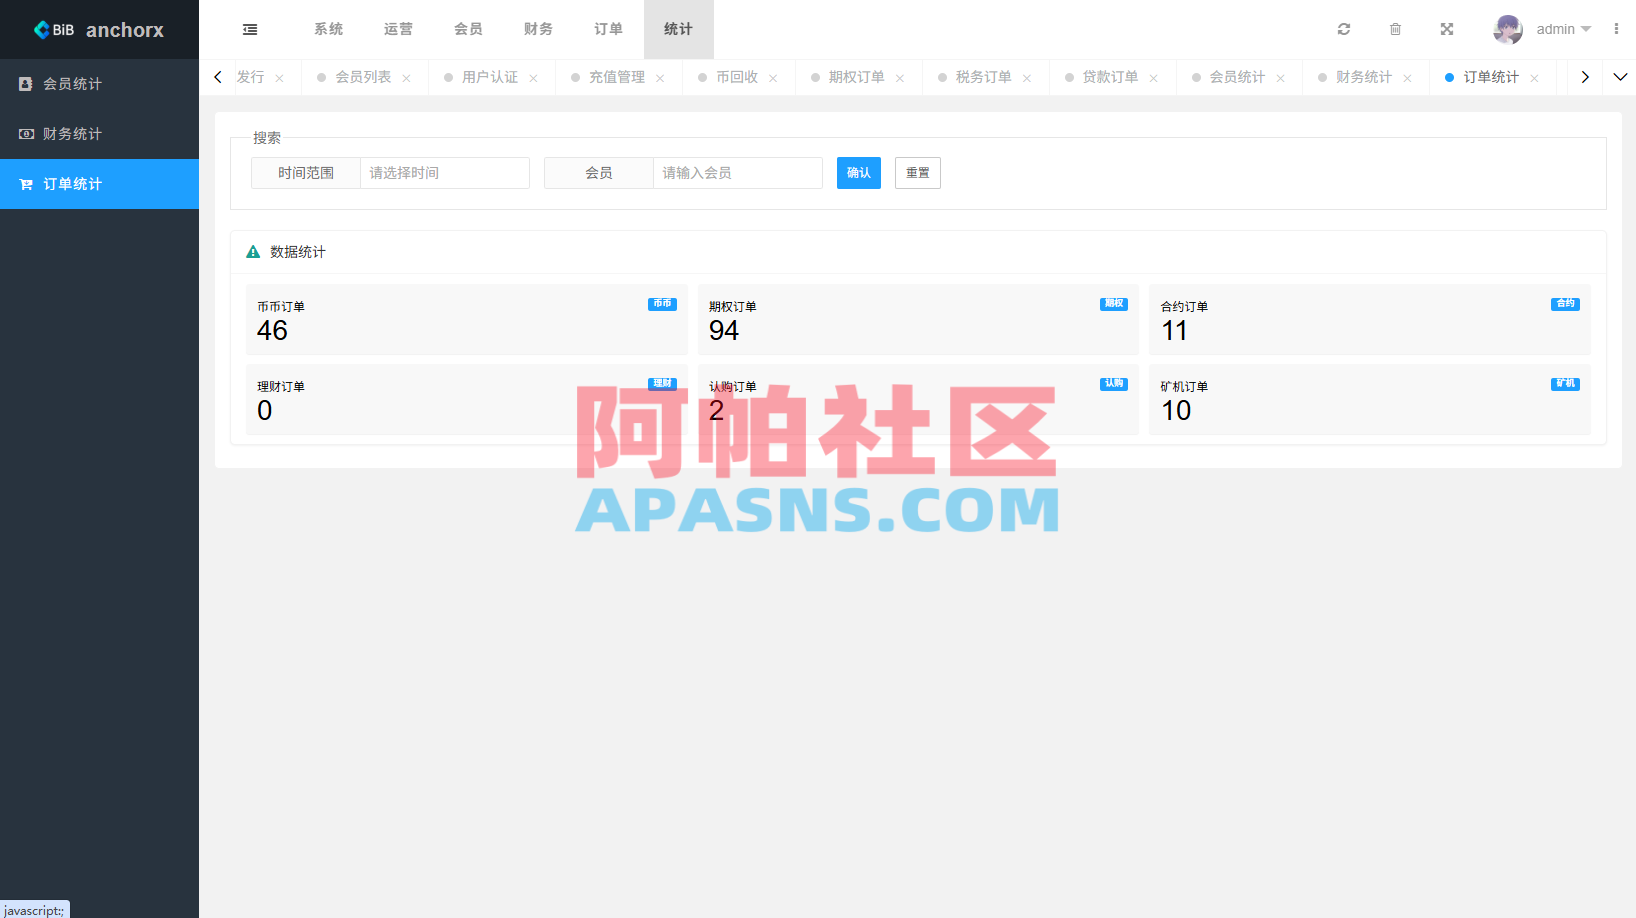
Task: Click the 请输入会员 member input field
Action: tap(737, 173)
